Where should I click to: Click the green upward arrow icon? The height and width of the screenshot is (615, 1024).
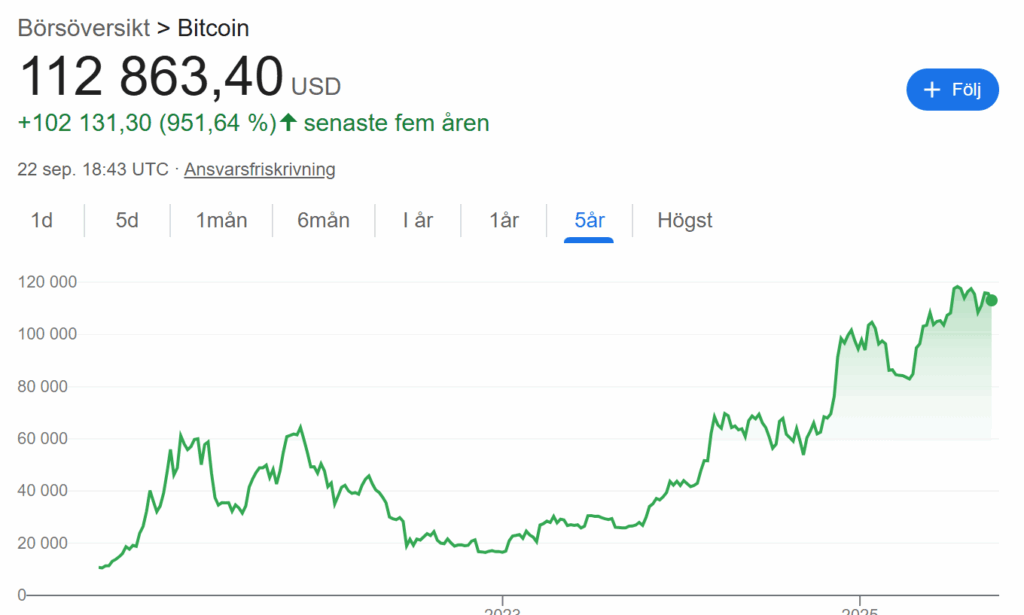tap(289, 123)
